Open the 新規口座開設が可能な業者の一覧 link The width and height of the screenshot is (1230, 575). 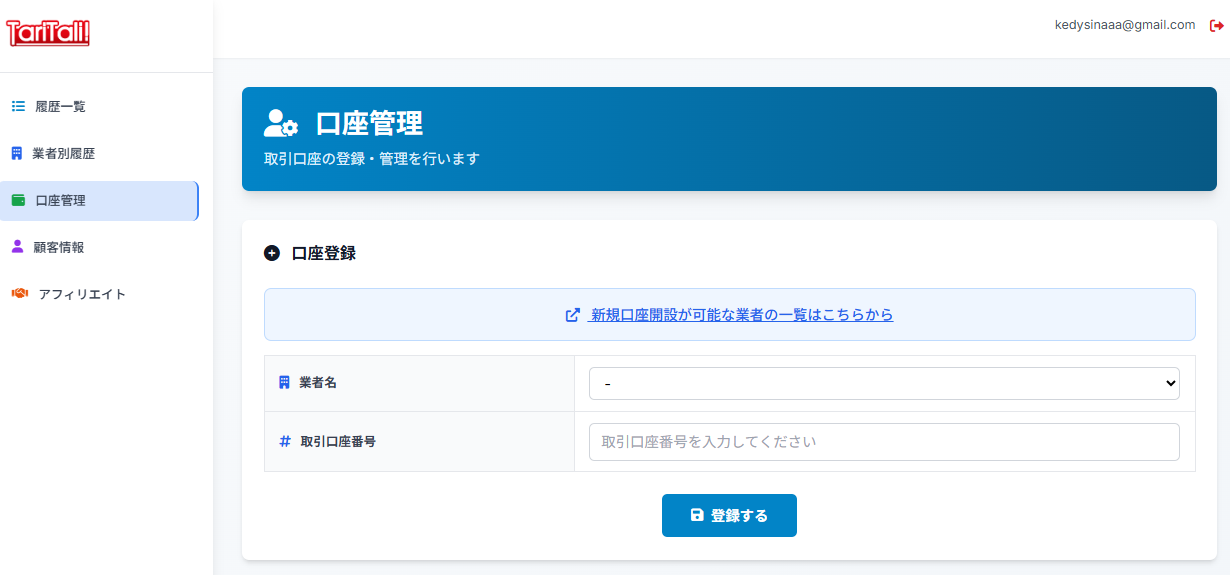point(741,315)
